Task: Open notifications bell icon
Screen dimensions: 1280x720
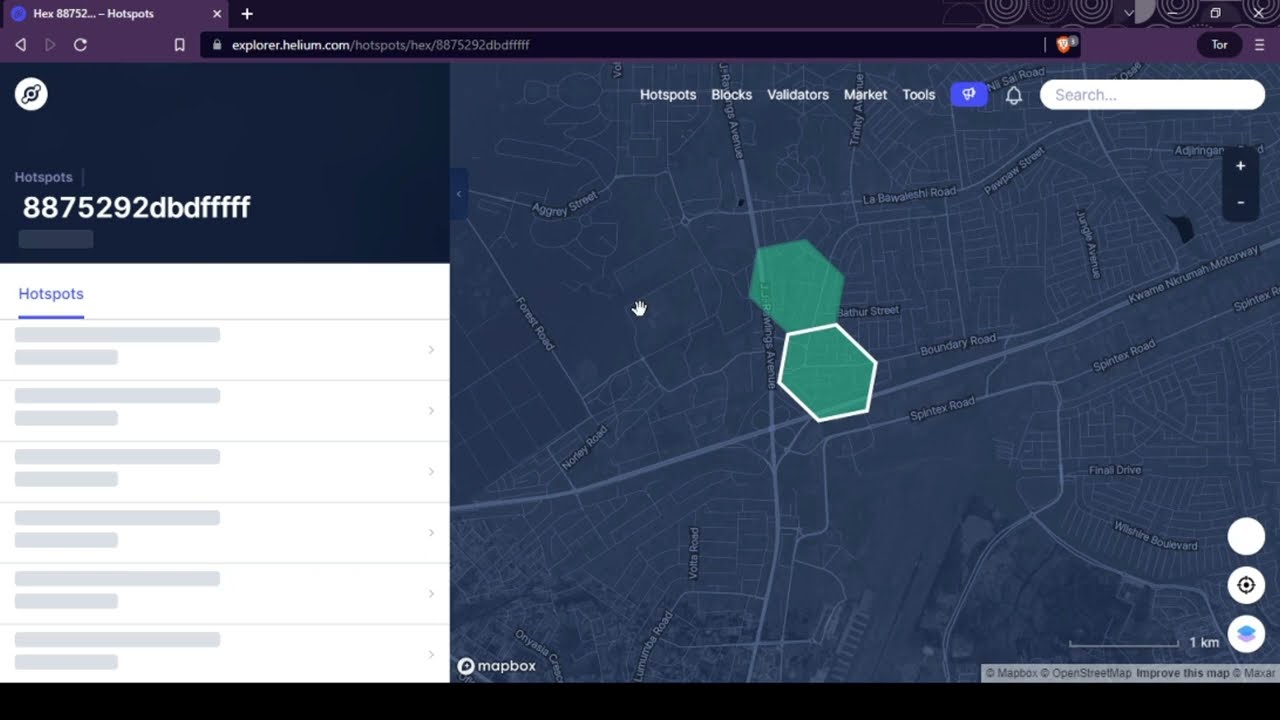Action: pos(1013,95)
